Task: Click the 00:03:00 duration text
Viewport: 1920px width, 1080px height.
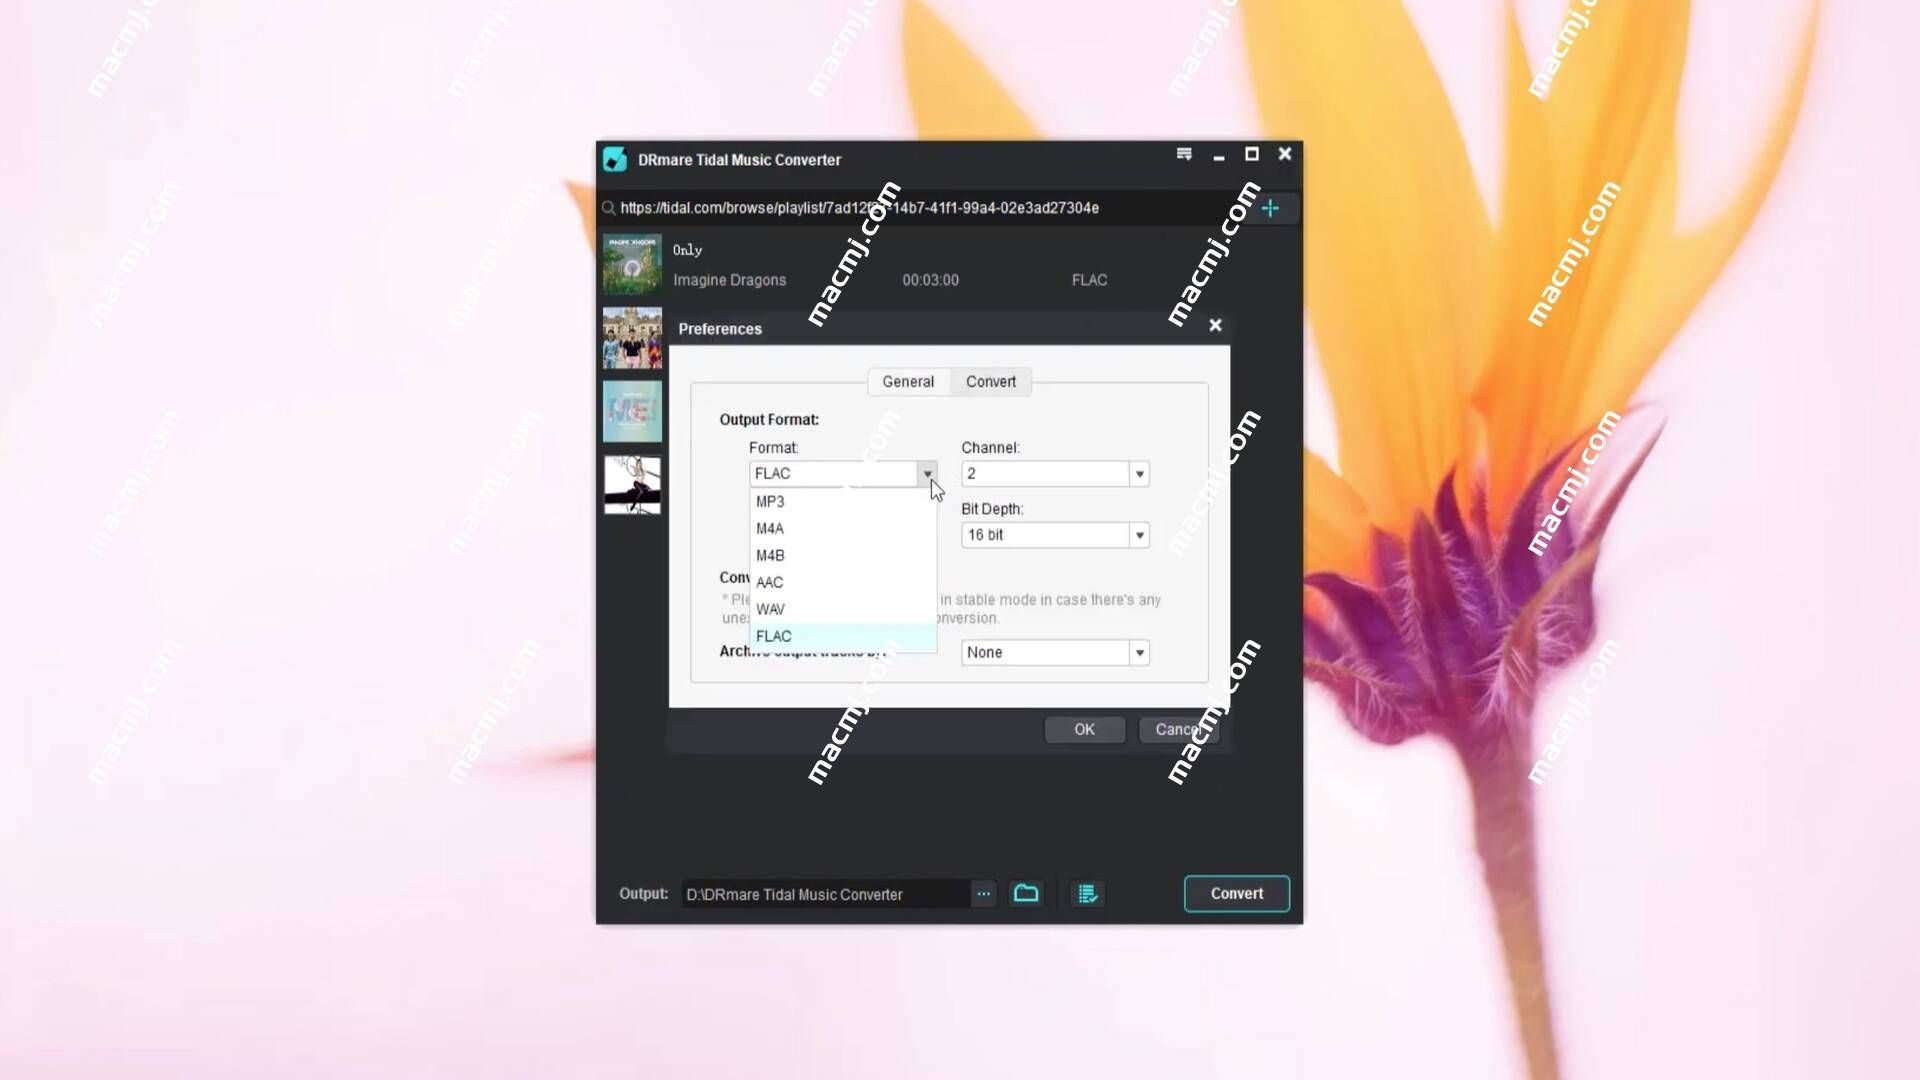Action: click(930, 280)
